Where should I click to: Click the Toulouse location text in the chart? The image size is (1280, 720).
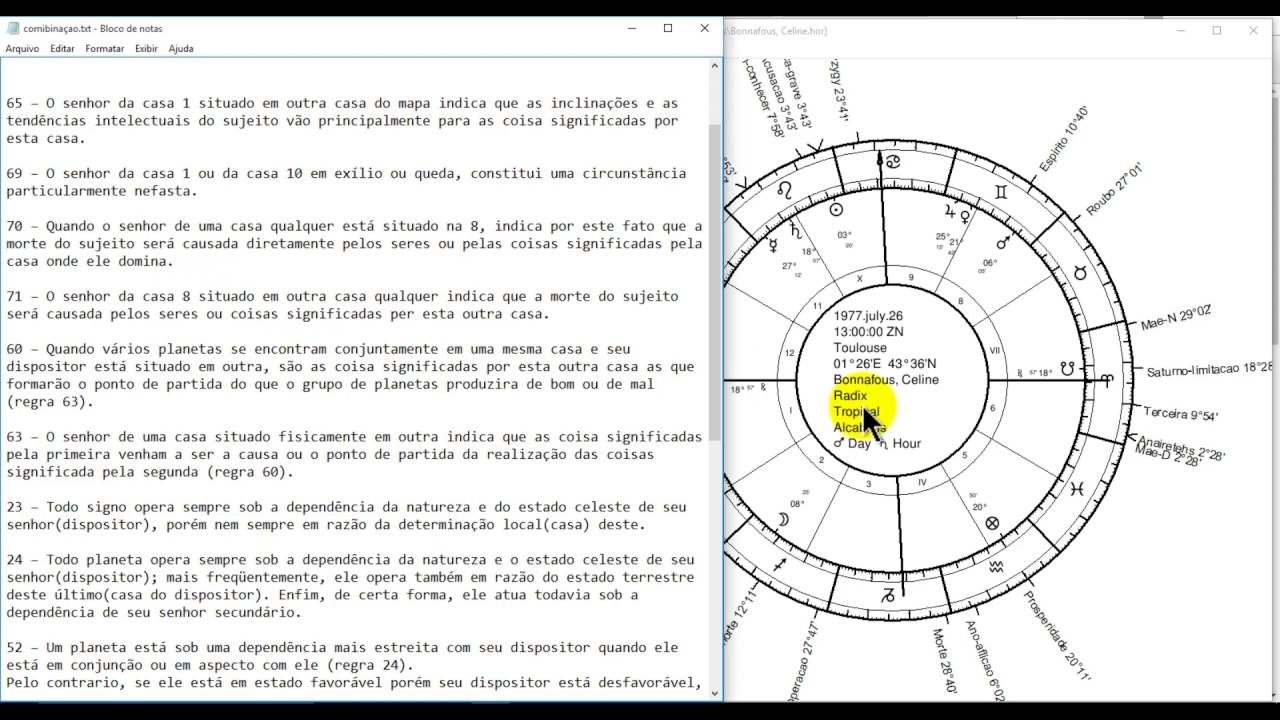(860, 348)
